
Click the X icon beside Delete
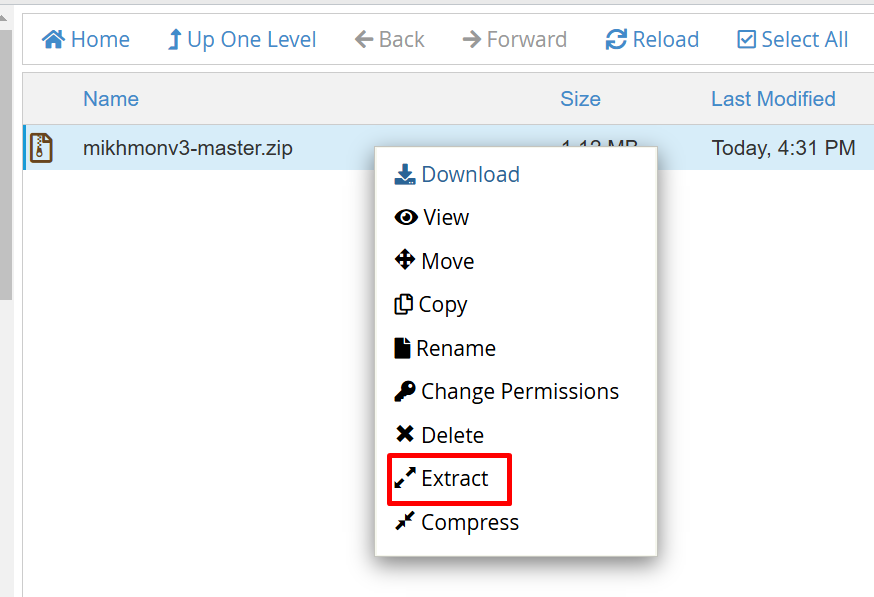coord(405,434)
